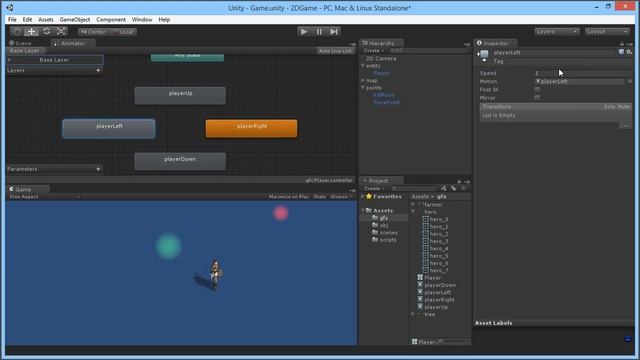Open the Project Create dropdown
640x360 pixels.
pos(374,188)
